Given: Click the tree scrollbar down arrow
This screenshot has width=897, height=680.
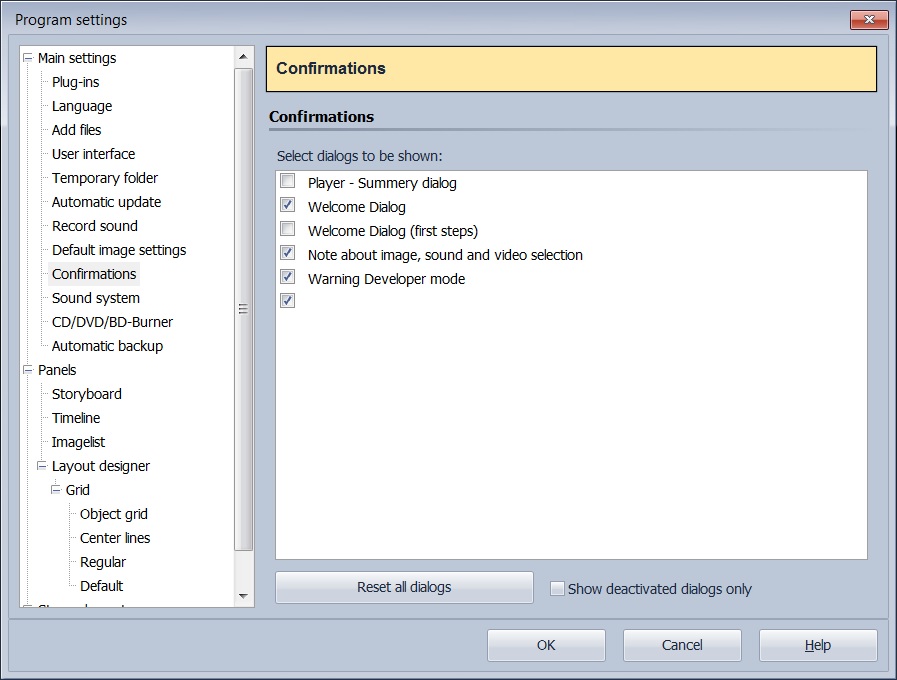Looking at the screenshot, I should point(243,595).
